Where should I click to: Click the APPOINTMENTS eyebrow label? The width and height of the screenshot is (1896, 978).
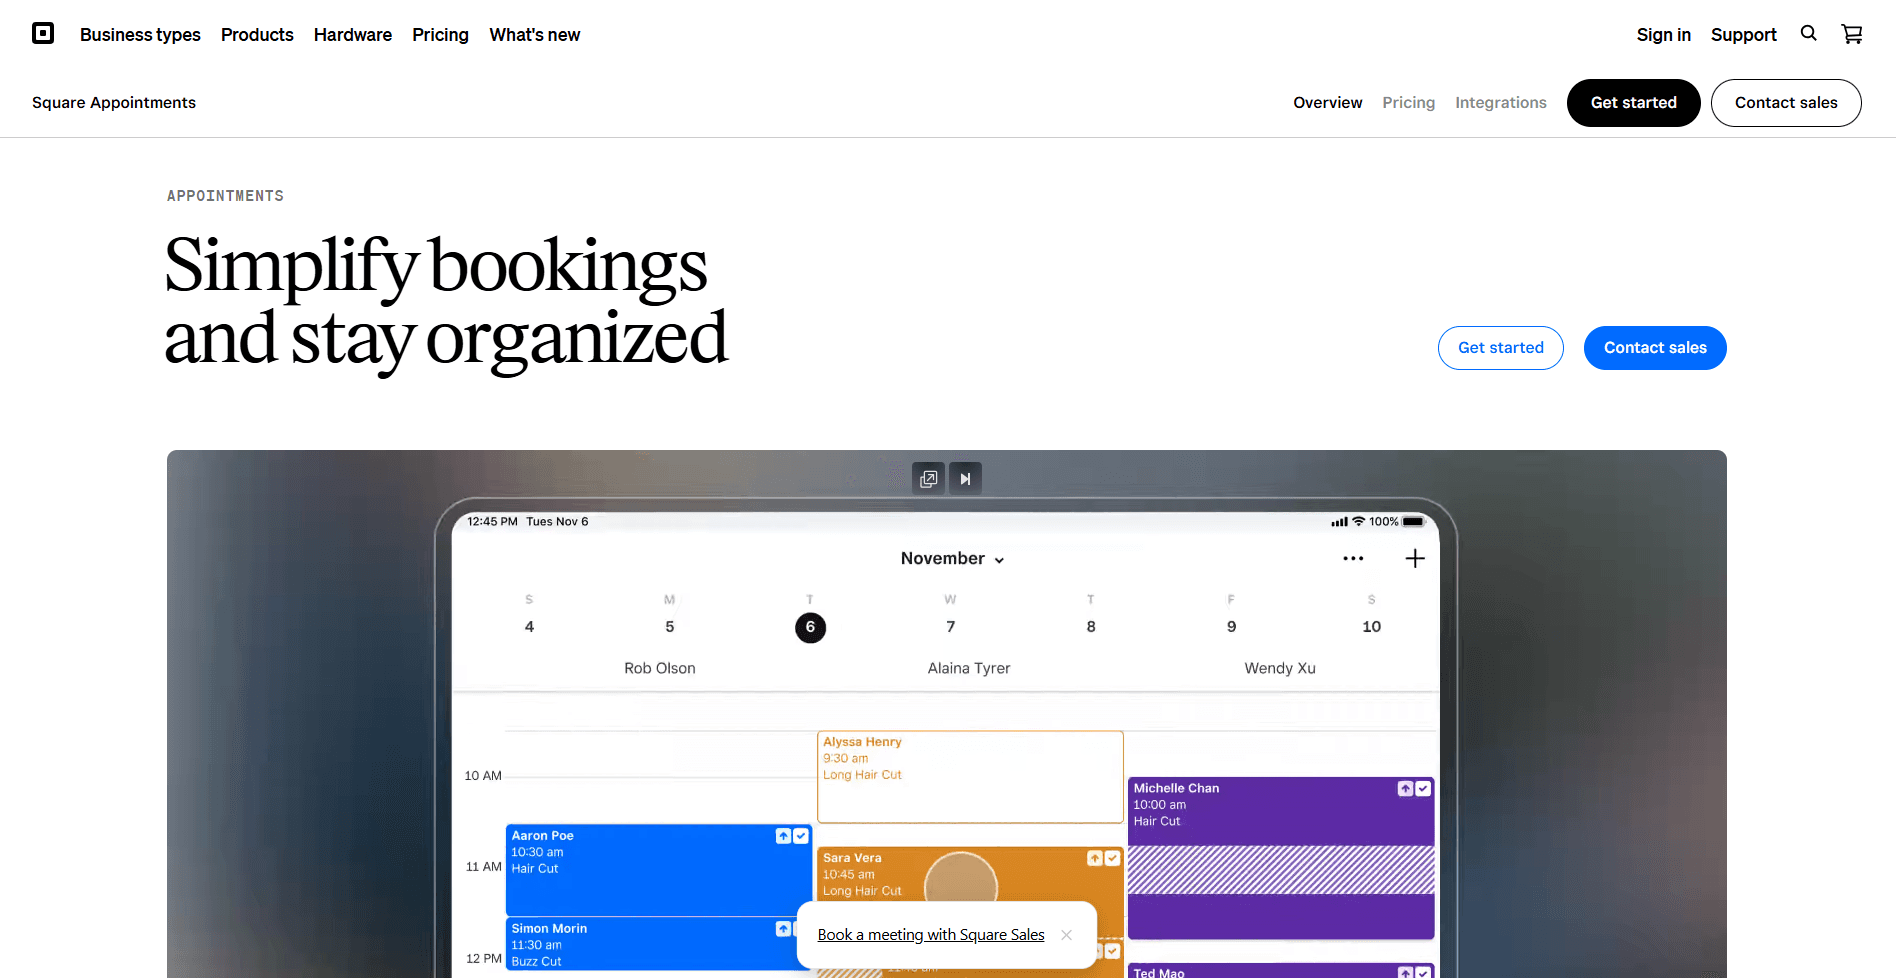tap(225, 196)
